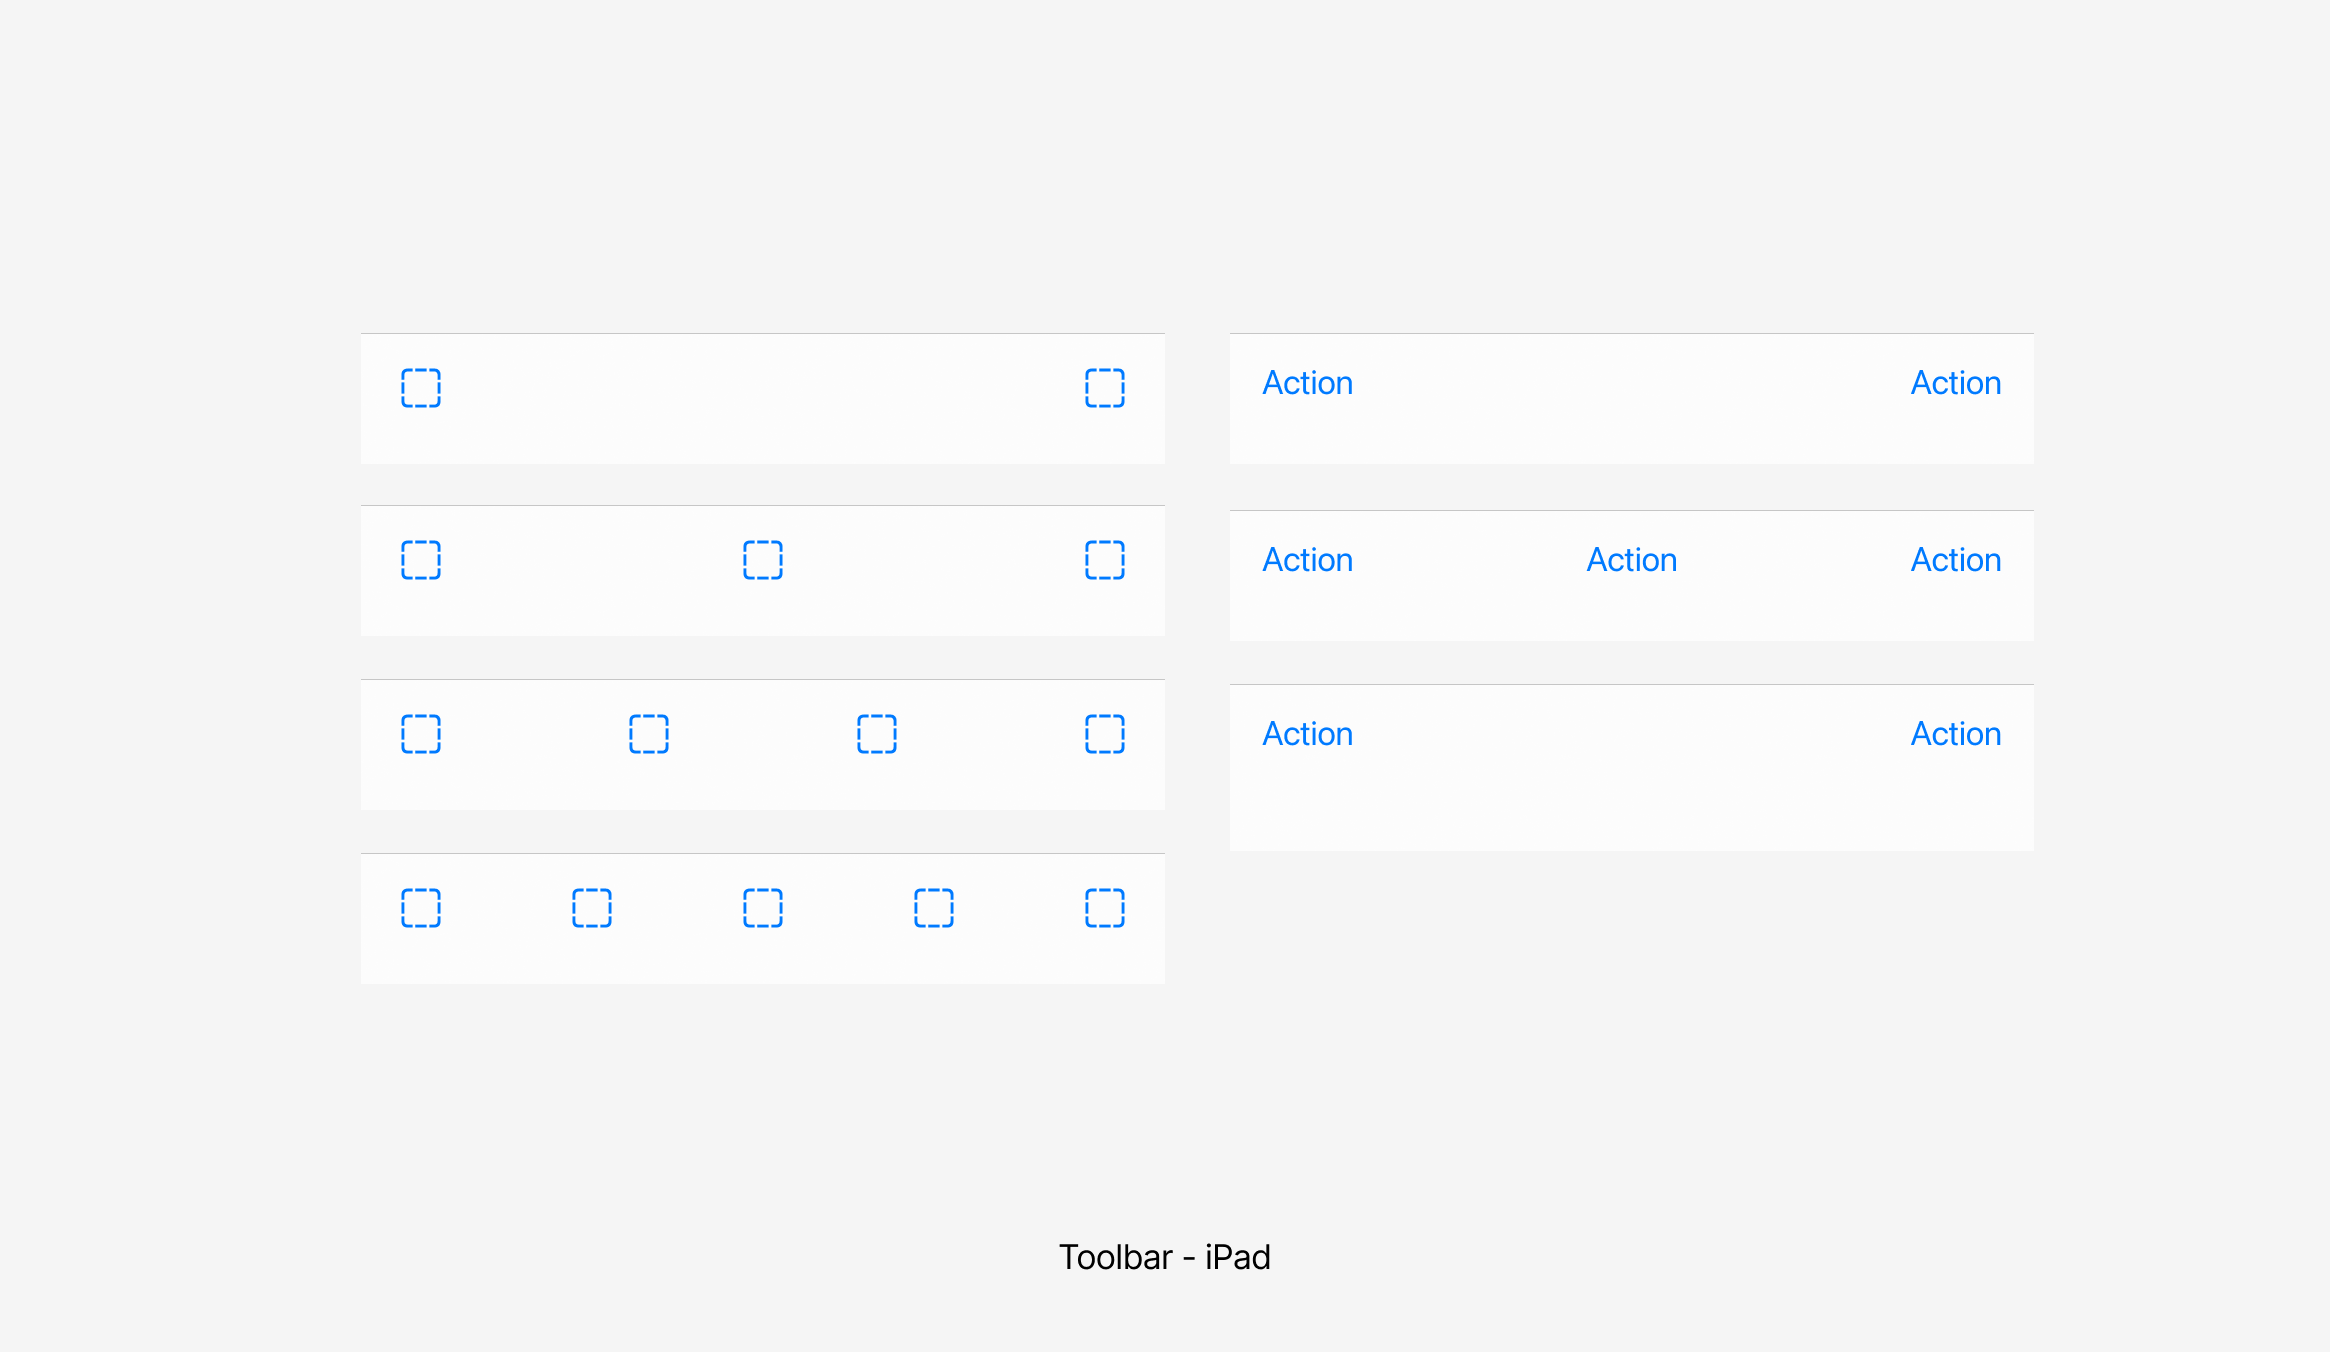Viewport: 2330px width, 1352px height.
Task: Select middle placeholder icon in the three-icon toolbar
Action: 763,560
